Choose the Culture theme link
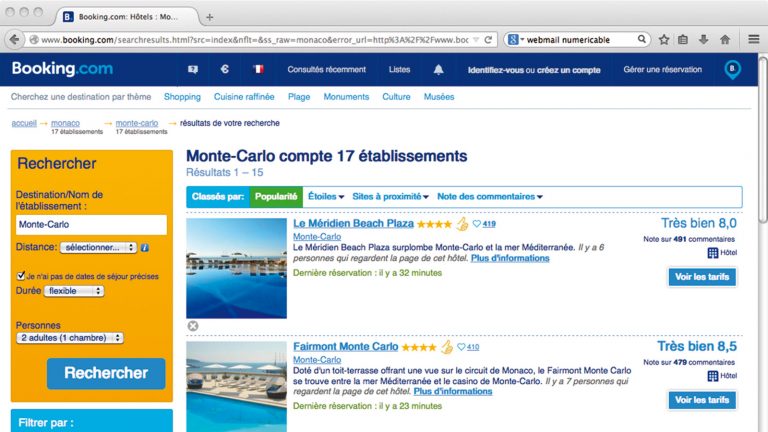The image size is (768, 432). [396, 97]
